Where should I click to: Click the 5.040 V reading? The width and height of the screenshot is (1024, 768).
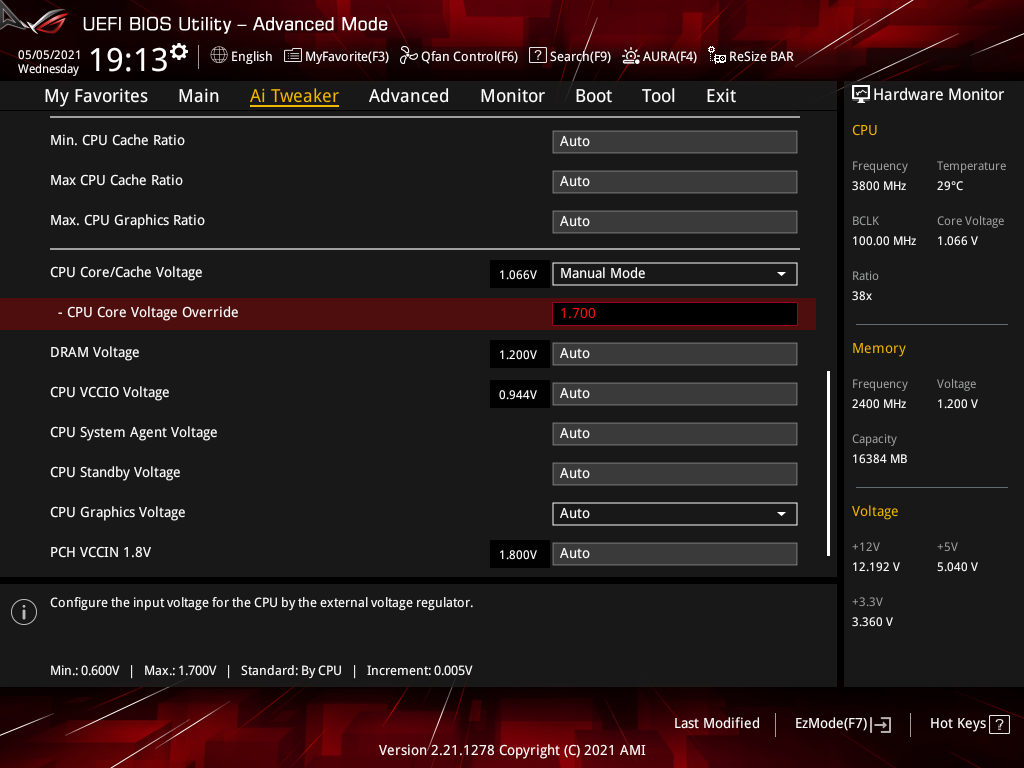(x=957, y=566)
